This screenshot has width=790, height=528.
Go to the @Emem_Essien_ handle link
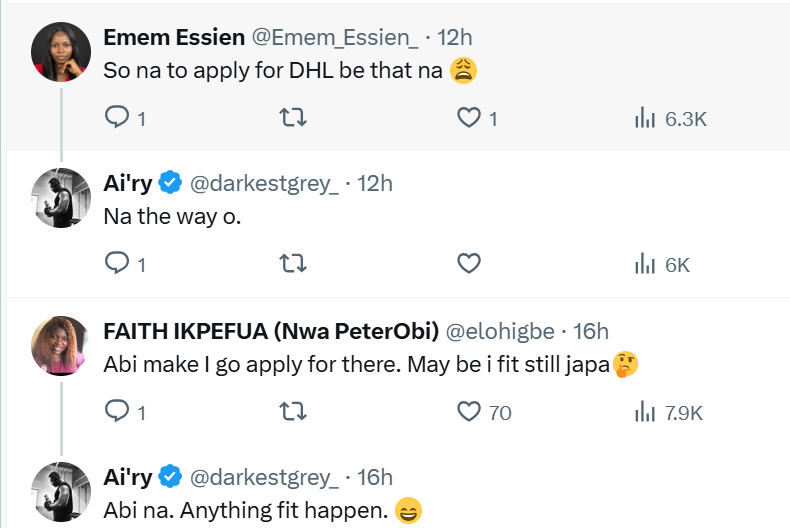pos(335,38)
